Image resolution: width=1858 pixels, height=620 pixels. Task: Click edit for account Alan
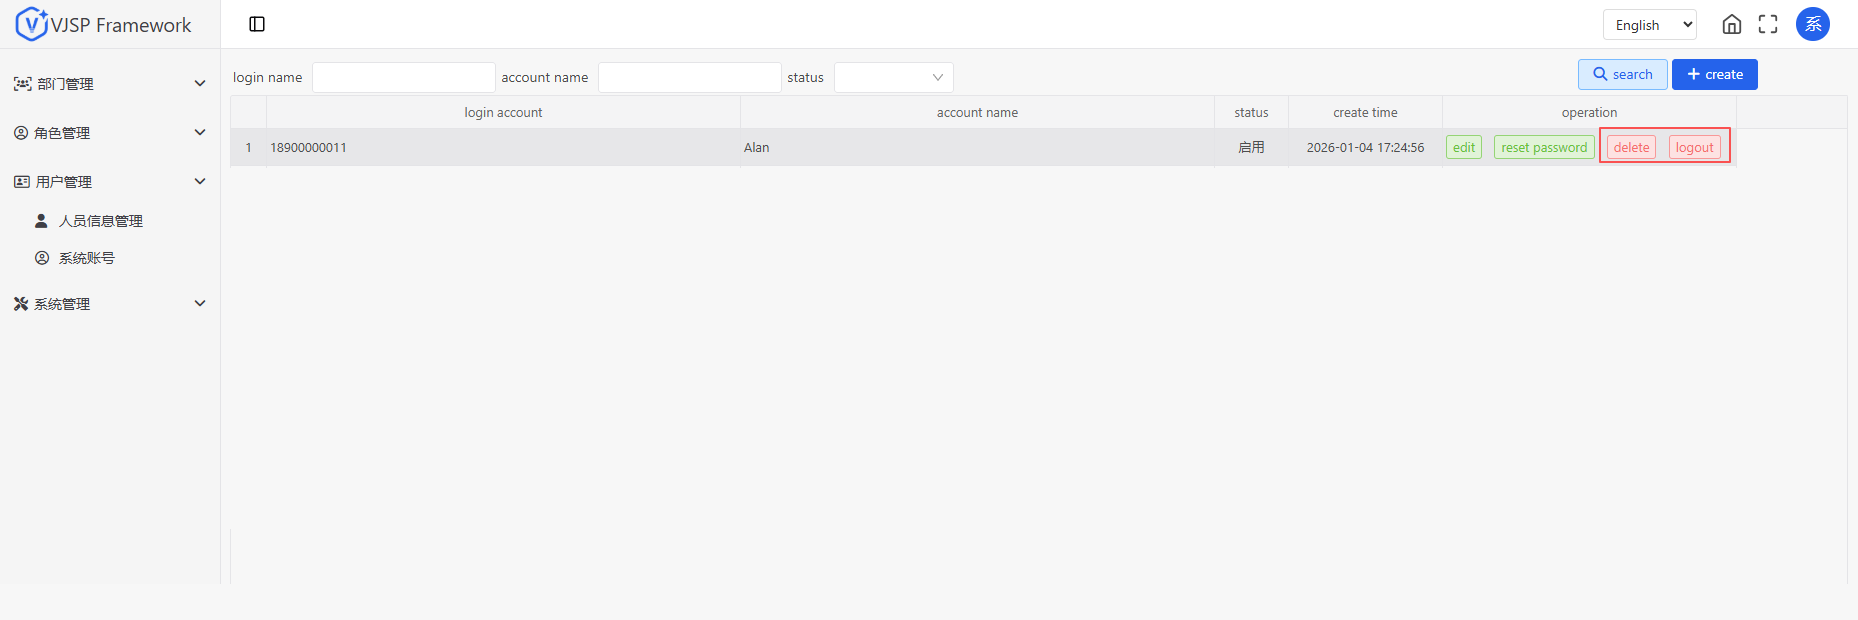(1464, 147)
